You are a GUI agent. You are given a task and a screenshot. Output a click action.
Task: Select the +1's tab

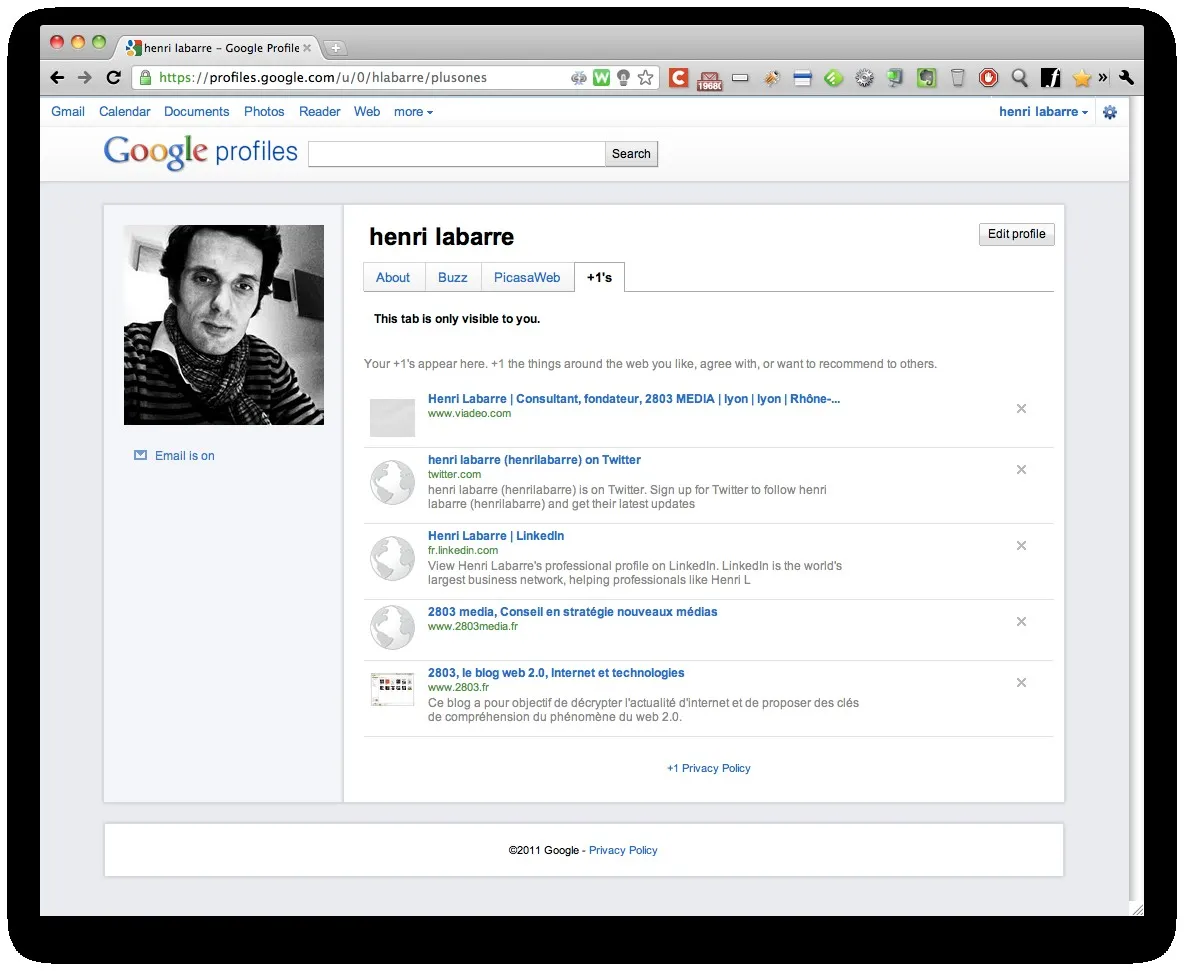click(600, 277)
